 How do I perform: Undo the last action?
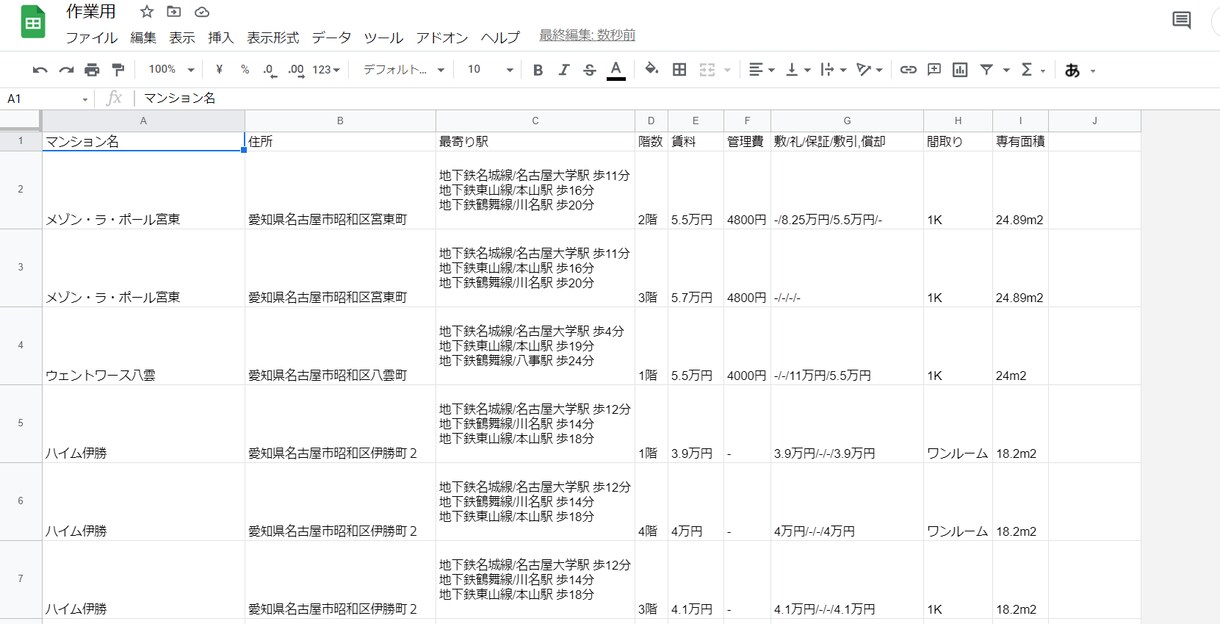pyautogui.click(x=40, y=70)
